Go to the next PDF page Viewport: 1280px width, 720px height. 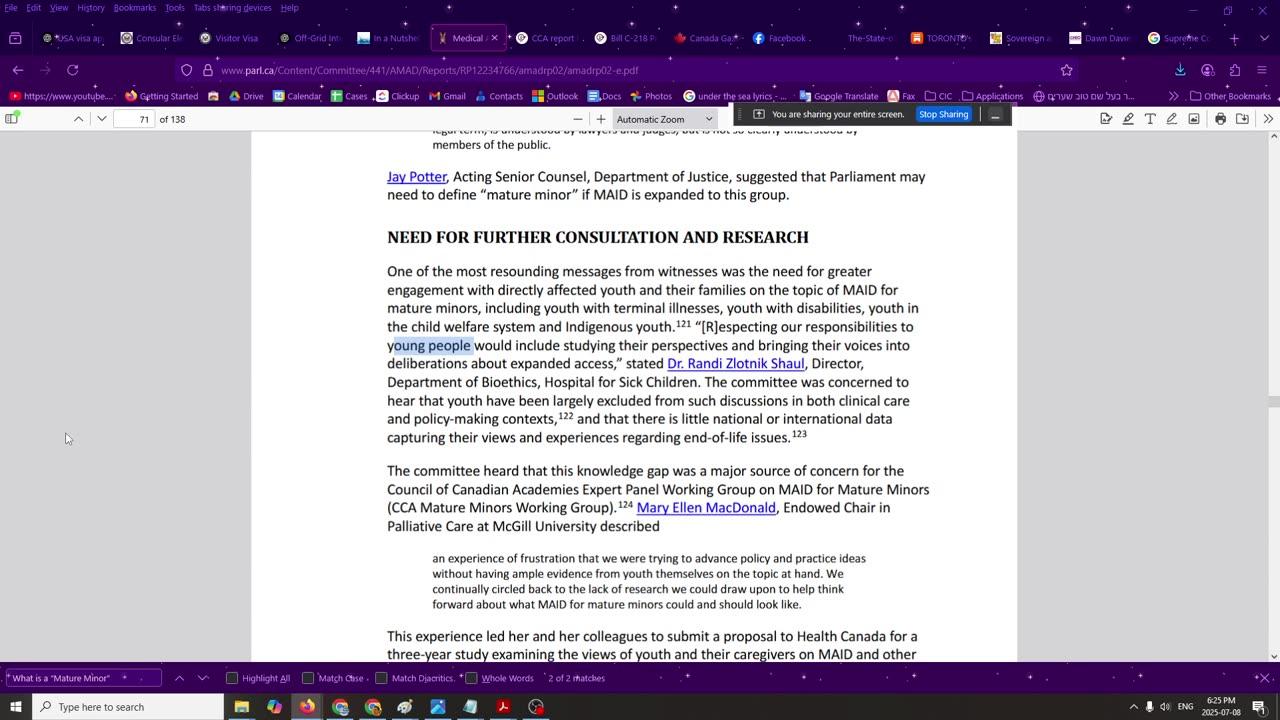pos(101,119)
